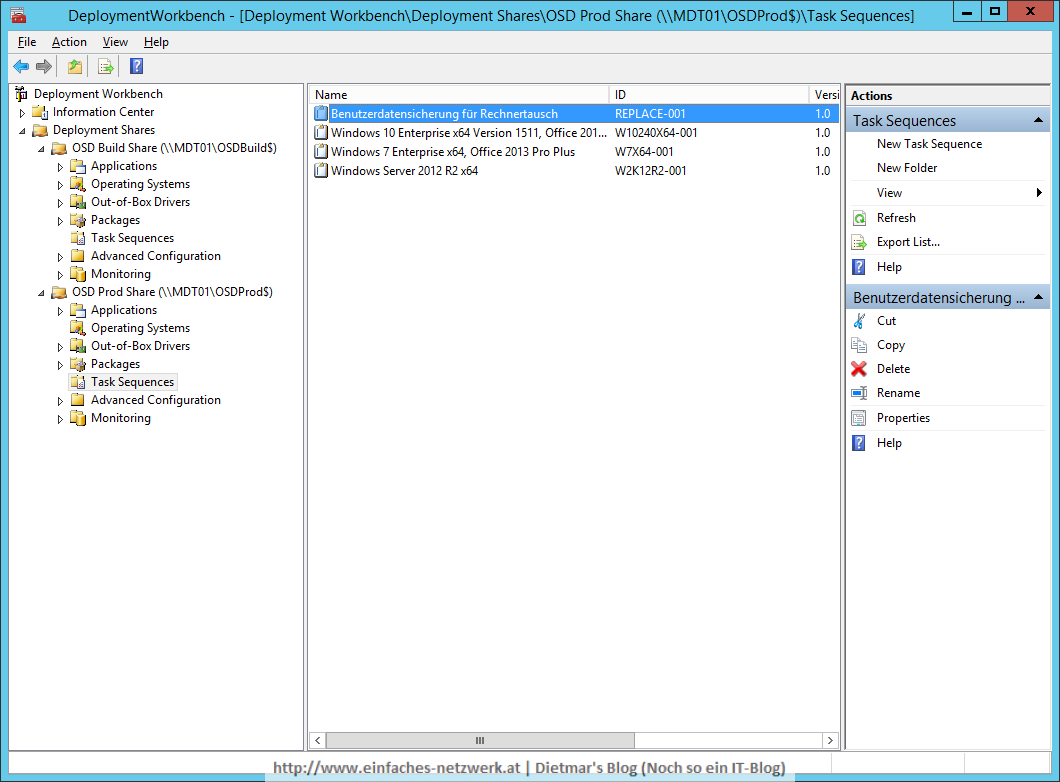This screenshot has width=1060, height=782.
Task: Expand the Information Center node
Action: point(22,113)
